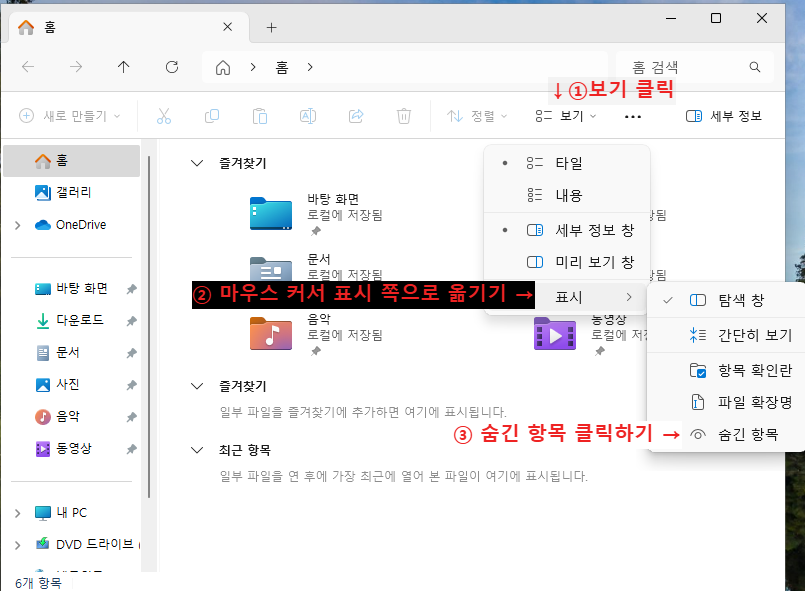The height and width of the screenshot is (591, 805).
Task: Collapse the 최근 항목 section
Action: (197, 450)
